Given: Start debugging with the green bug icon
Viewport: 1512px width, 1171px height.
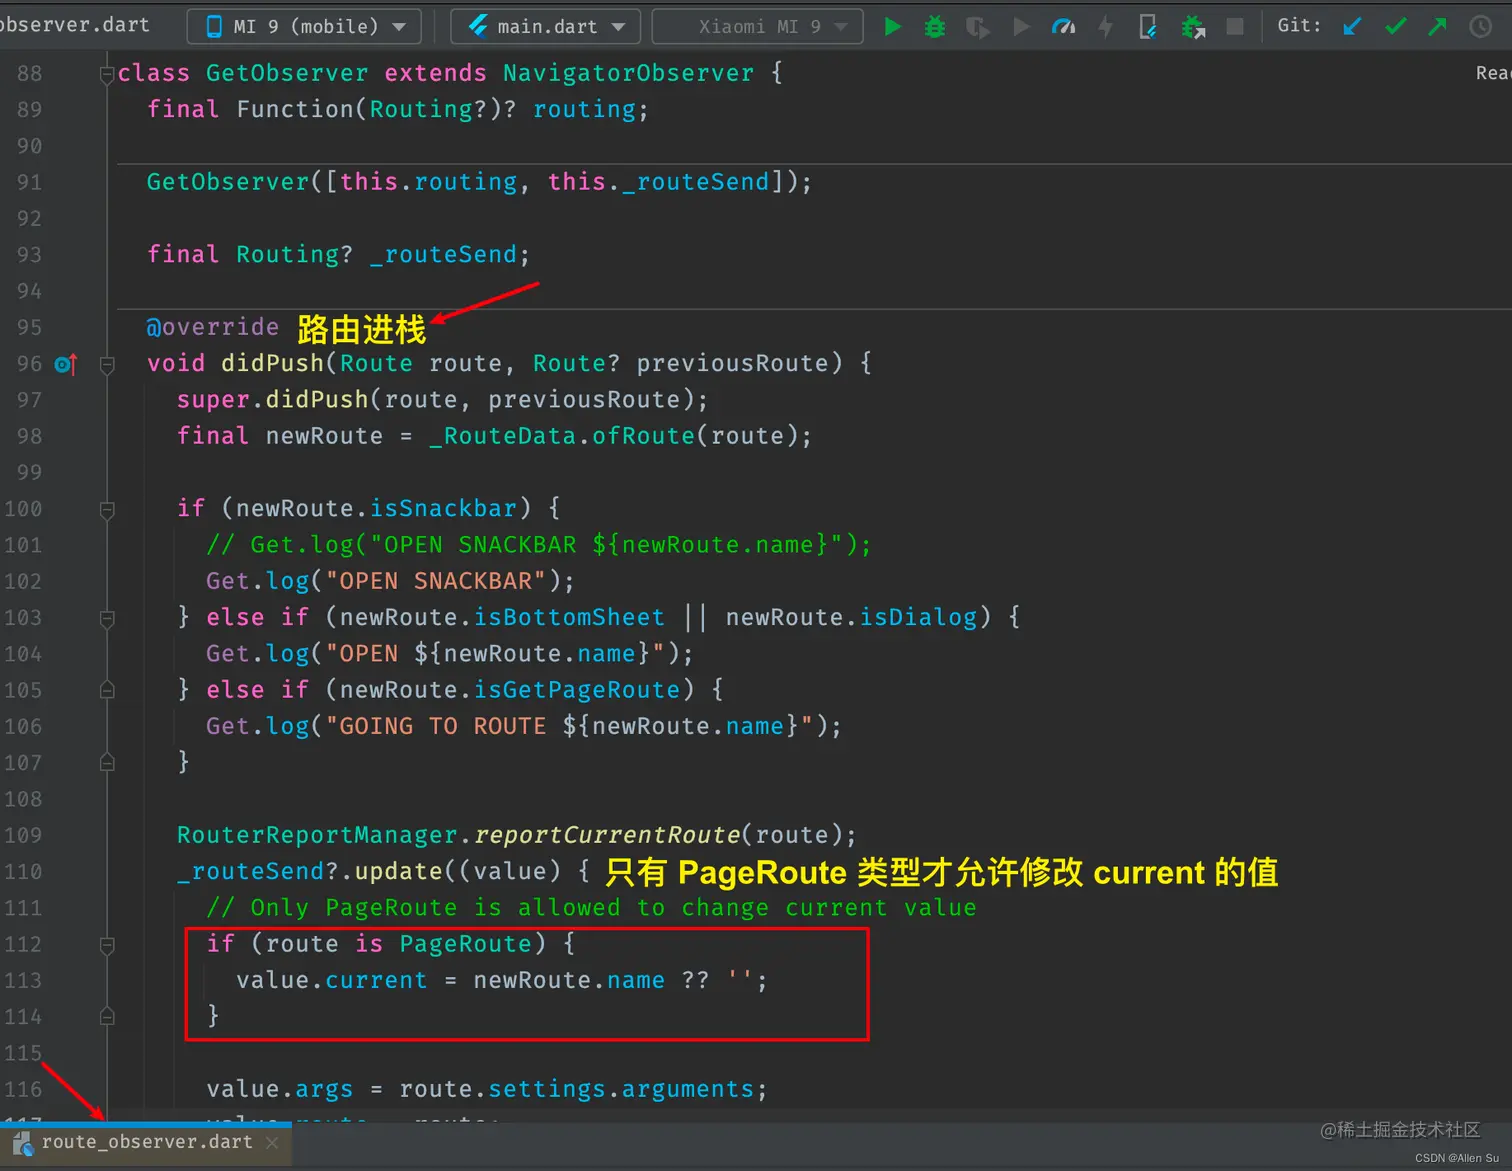Looking at the screenshot, I should (935, 27).
